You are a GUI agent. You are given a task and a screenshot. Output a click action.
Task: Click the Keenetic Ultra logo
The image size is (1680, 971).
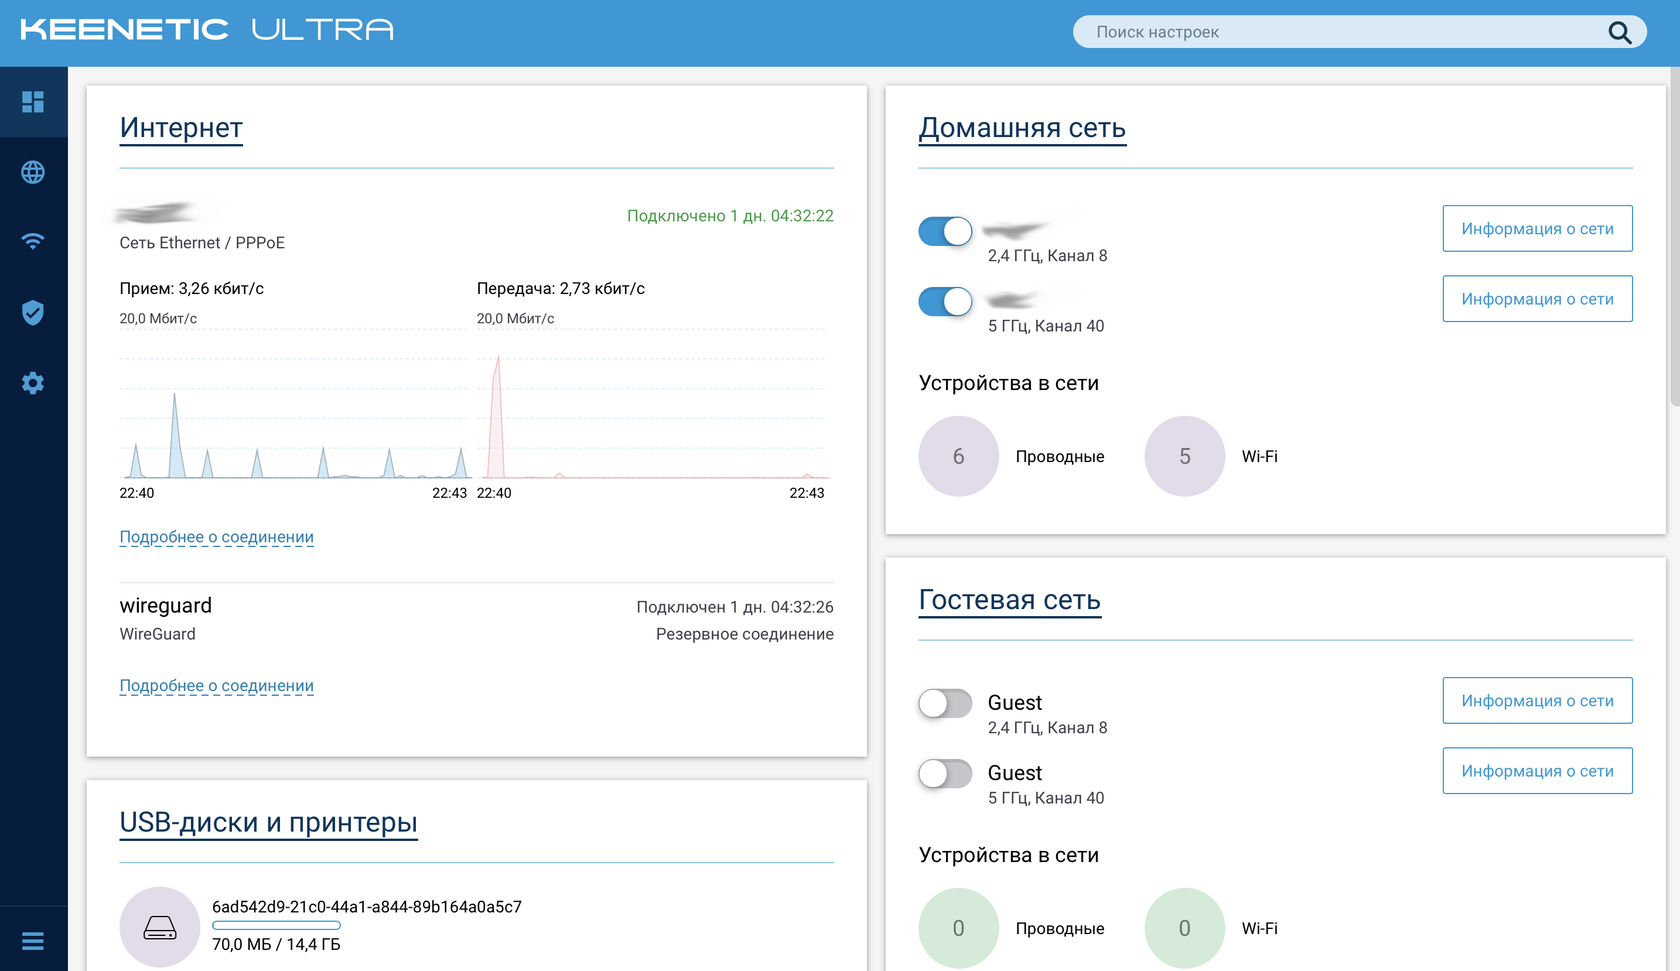(207, 30)
